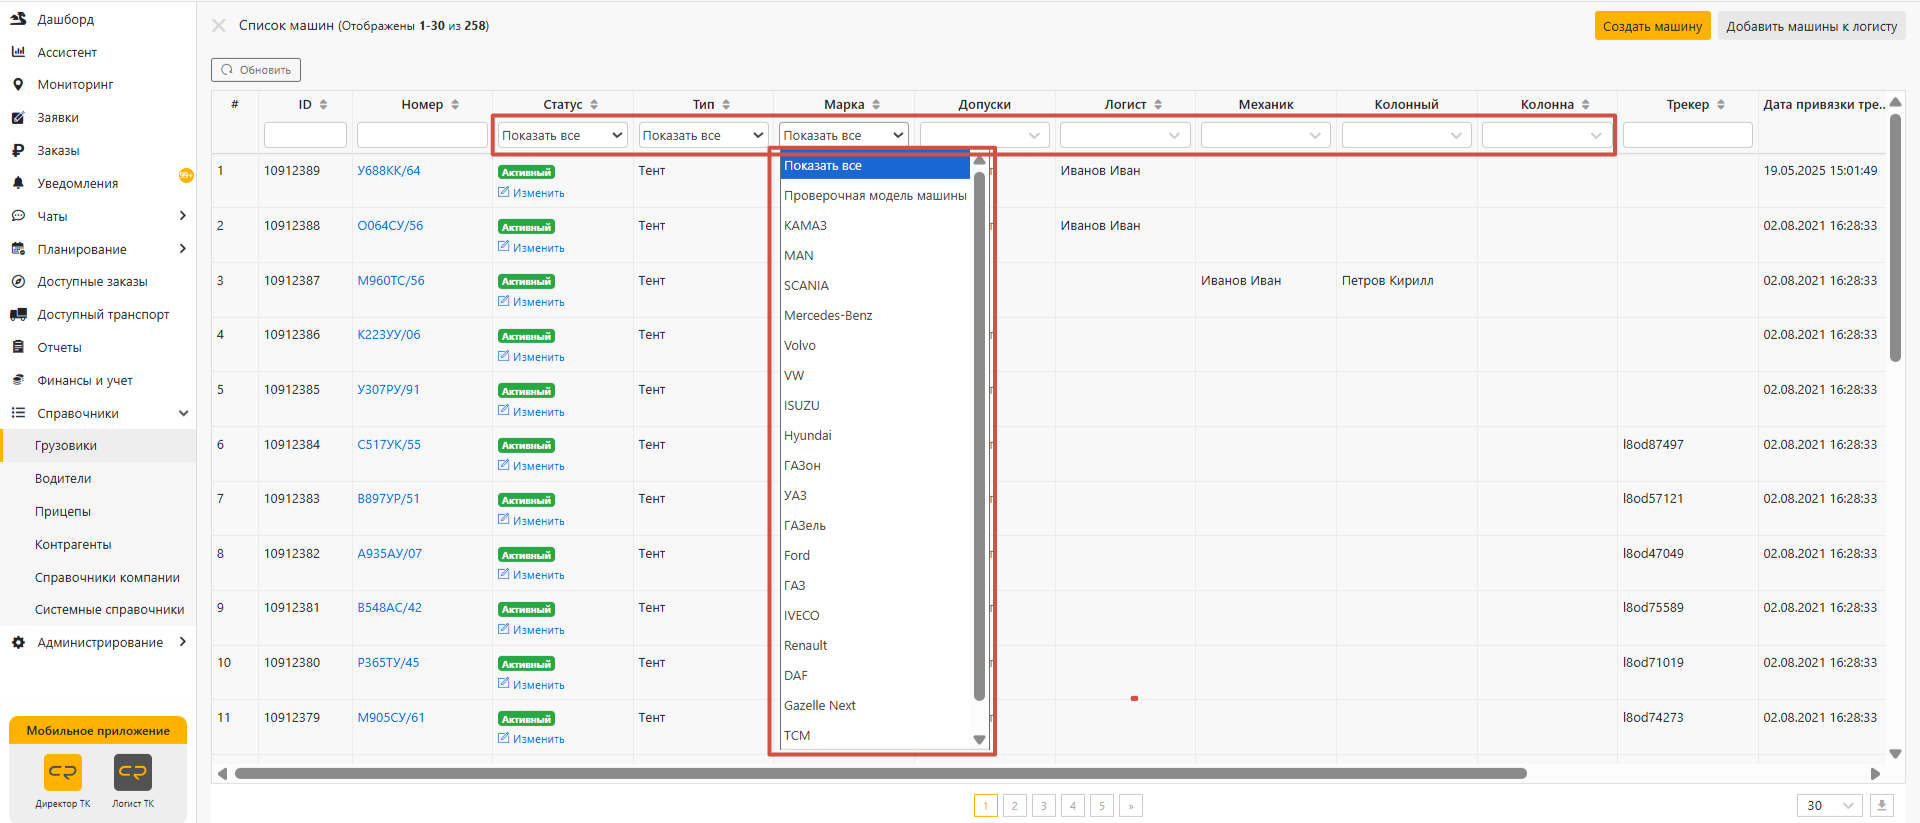Screen dimensions: 1920x823
Task: Click the Logist TK mobile app icon
Action: (x=133, y=772)
